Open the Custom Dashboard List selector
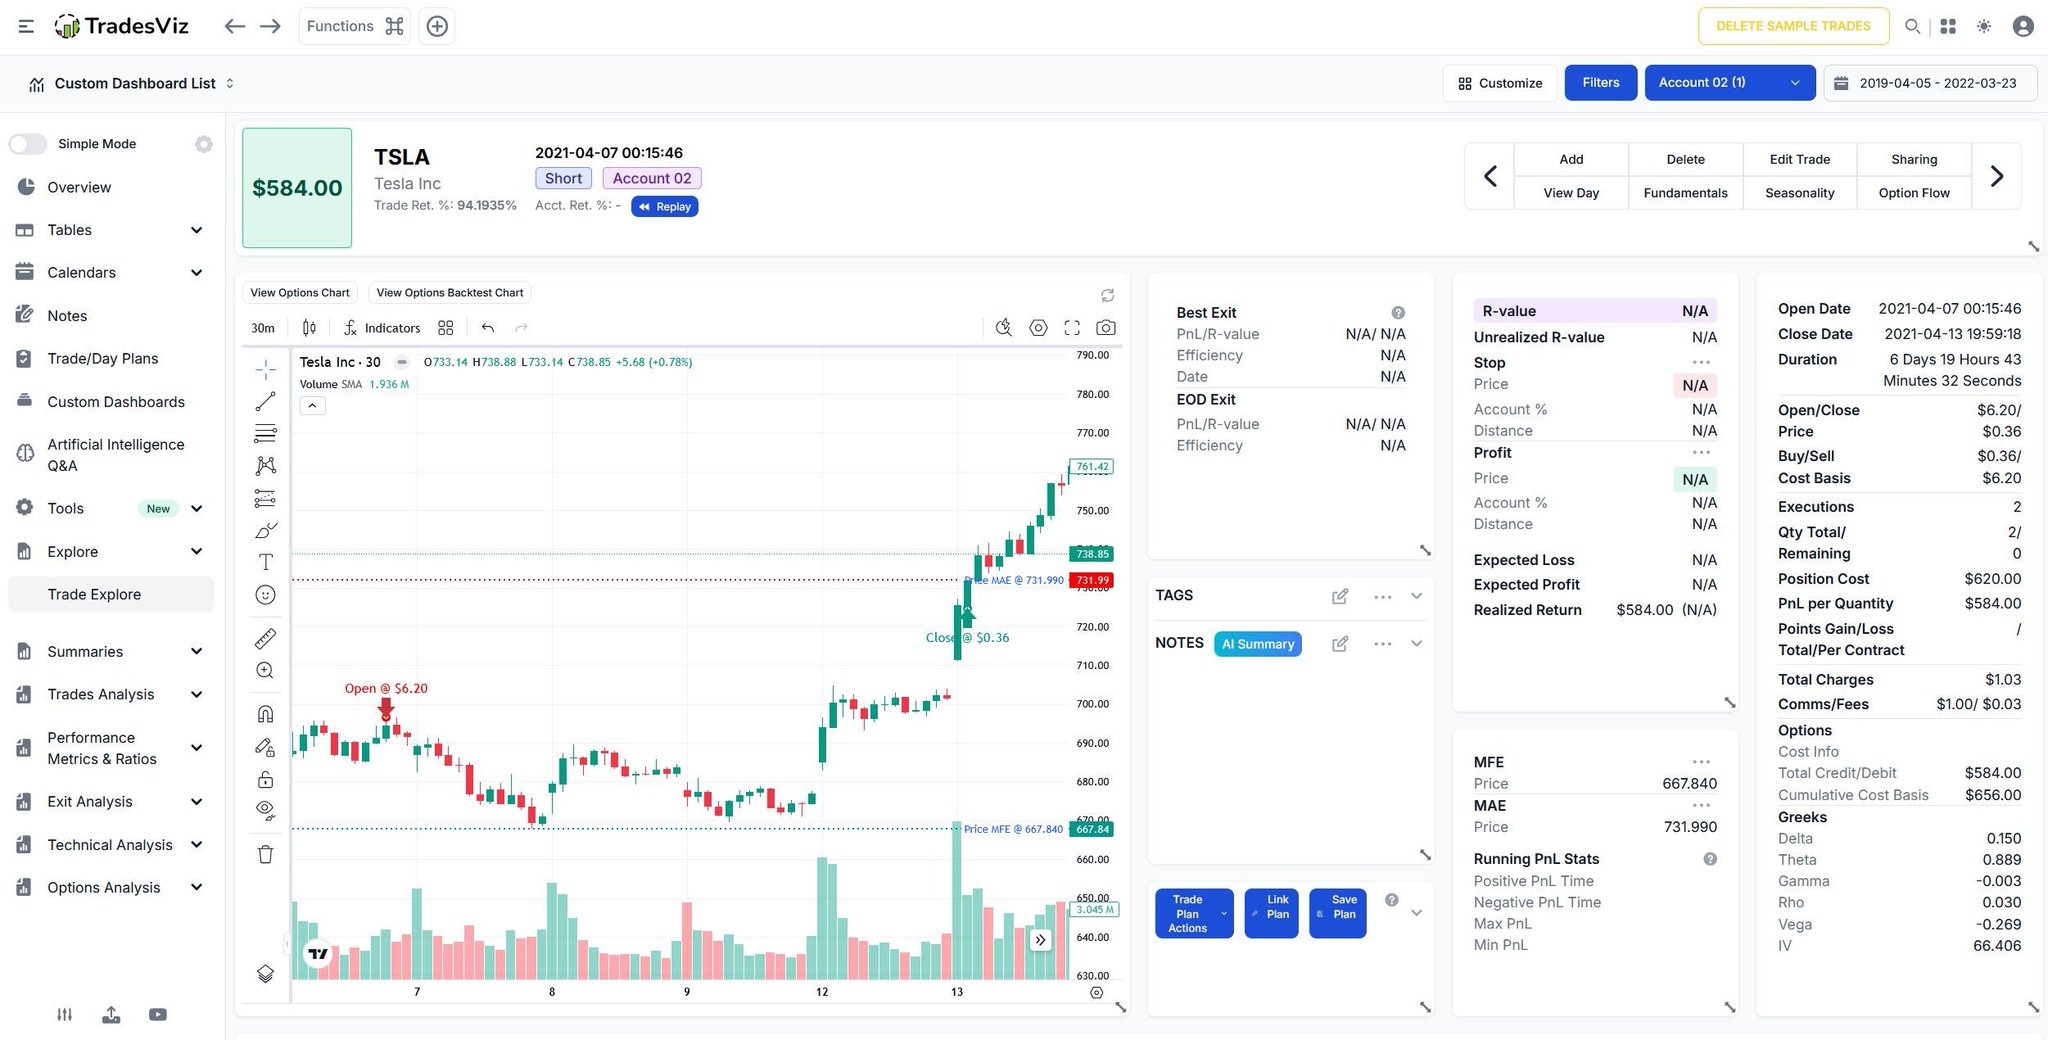Image resolution: width=2048 pixels, height=1040 pixels. click(x=132, y=83)
